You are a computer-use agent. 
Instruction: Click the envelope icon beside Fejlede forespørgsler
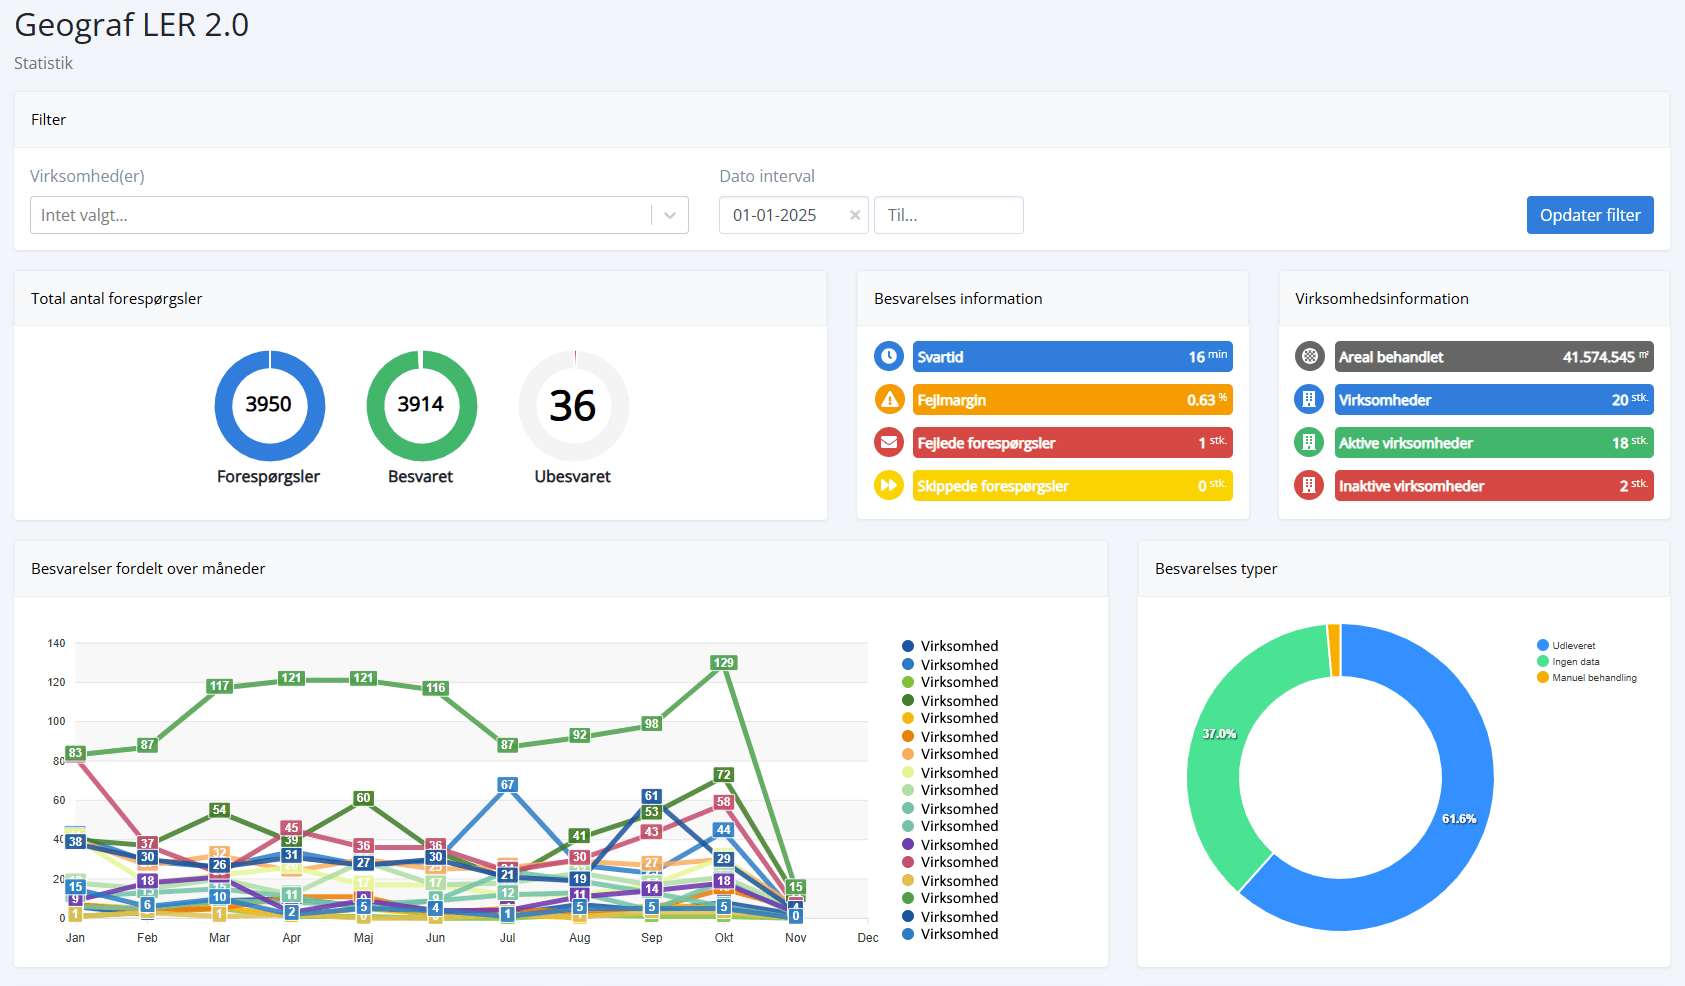point(888,442)
